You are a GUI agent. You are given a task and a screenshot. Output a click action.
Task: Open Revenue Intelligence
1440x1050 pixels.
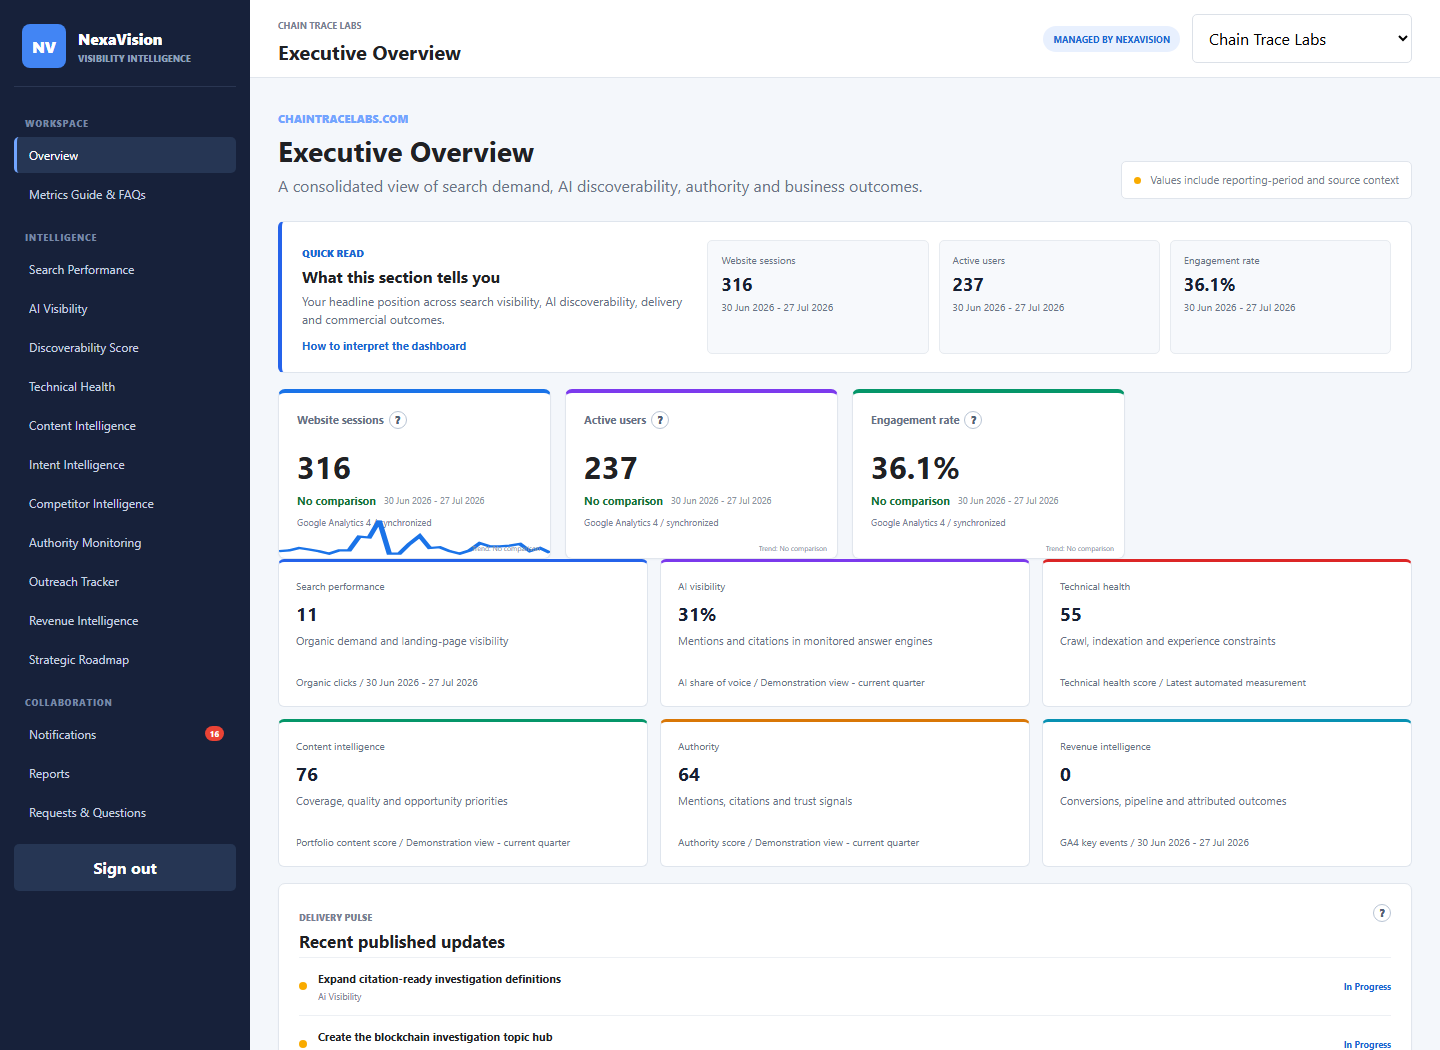[125, 621]
